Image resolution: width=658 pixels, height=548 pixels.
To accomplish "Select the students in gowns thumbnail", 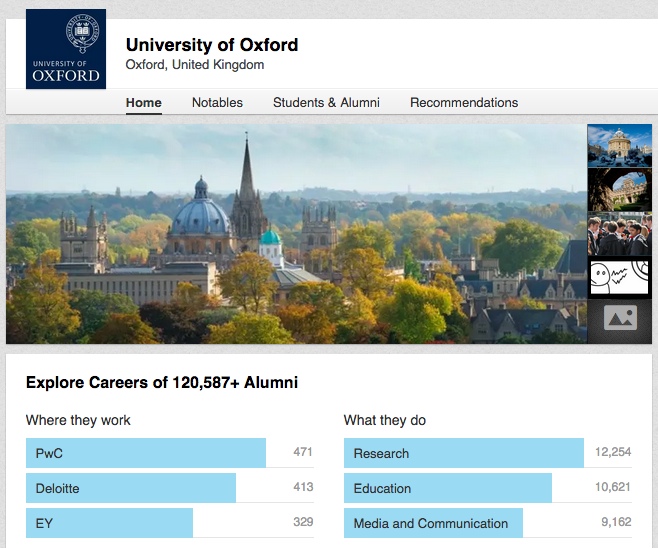I will pos(619,235).
